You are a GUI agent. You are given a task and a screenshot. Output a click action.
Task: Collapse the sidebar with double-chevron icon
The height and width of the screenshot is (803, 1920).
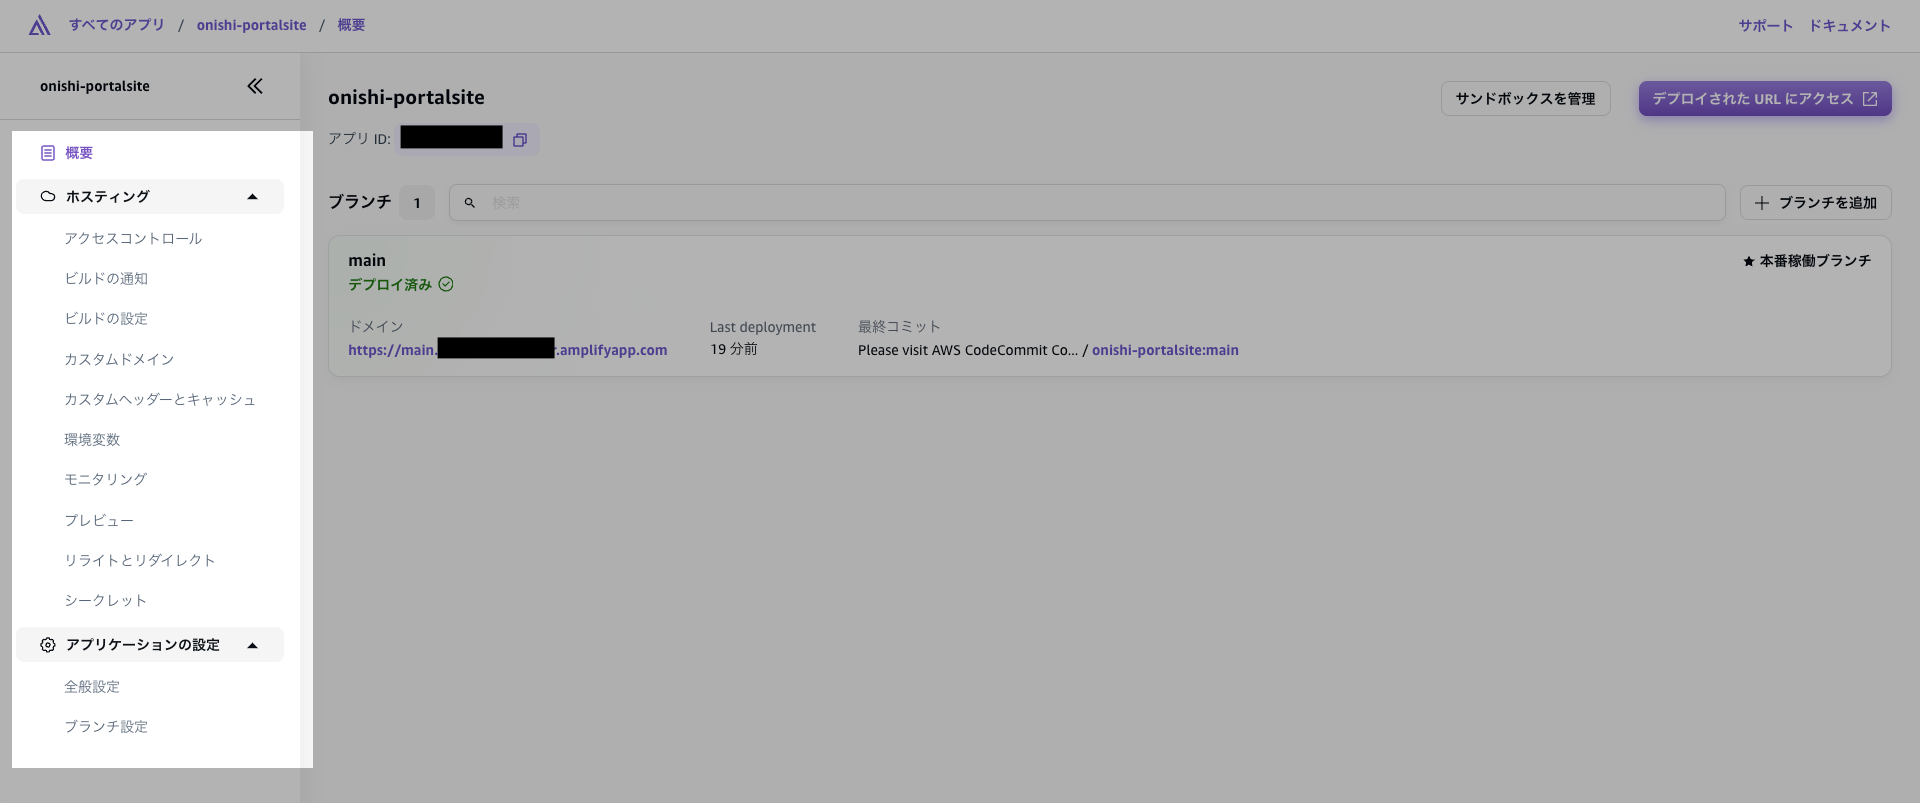[x=255, y=86]
